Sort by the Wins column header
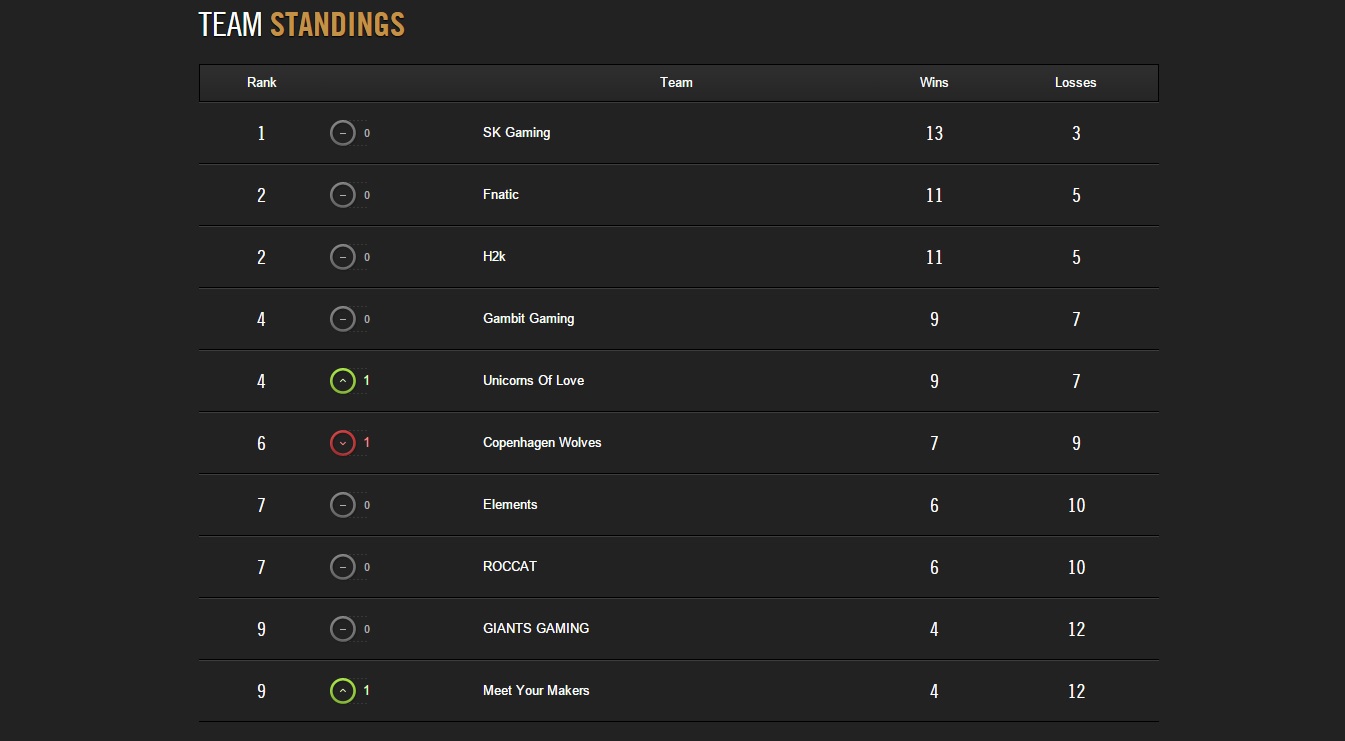The image size is (1345, 741). coord(934,83)
